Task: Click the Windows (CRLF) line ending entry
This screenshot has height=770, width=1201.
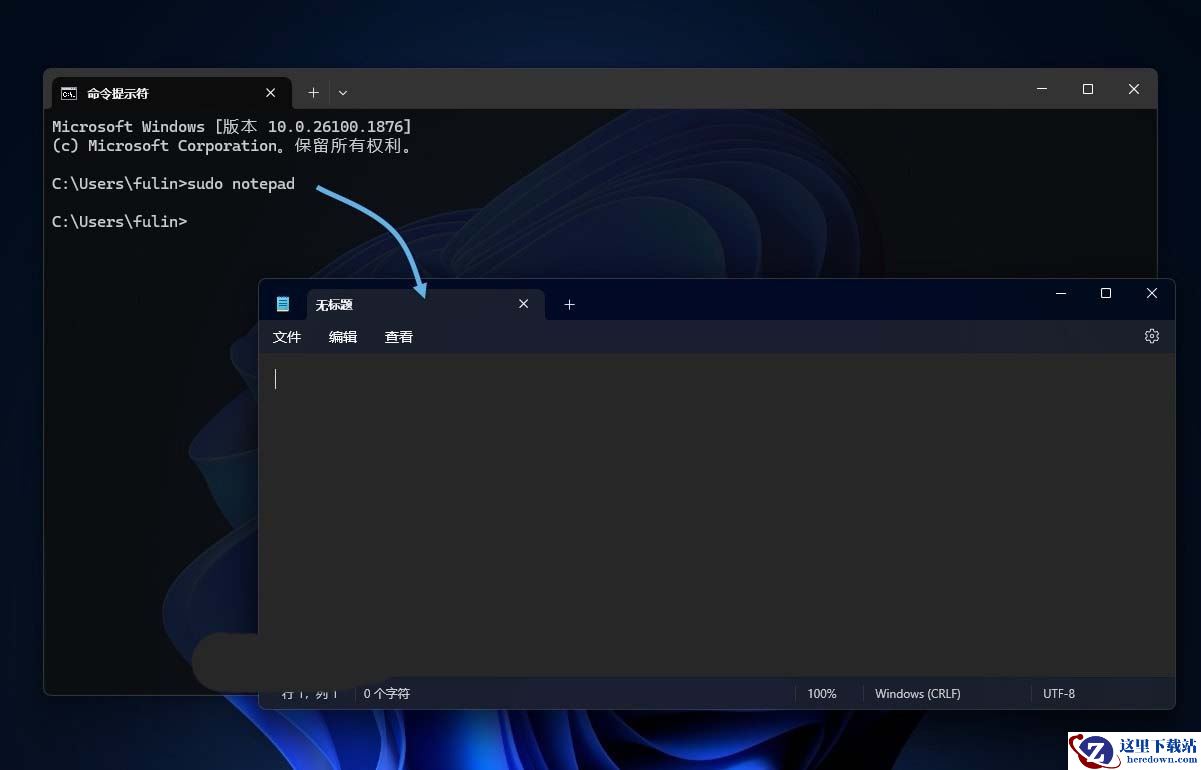Action: point(917,693)
